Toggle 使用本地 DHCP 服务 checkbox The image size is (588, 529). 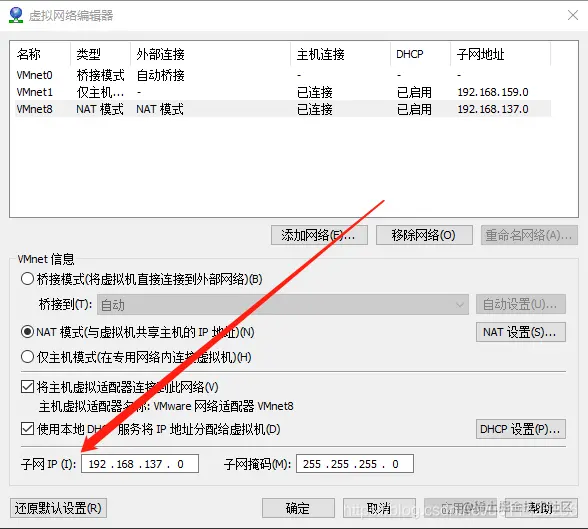tap(27, 429)
